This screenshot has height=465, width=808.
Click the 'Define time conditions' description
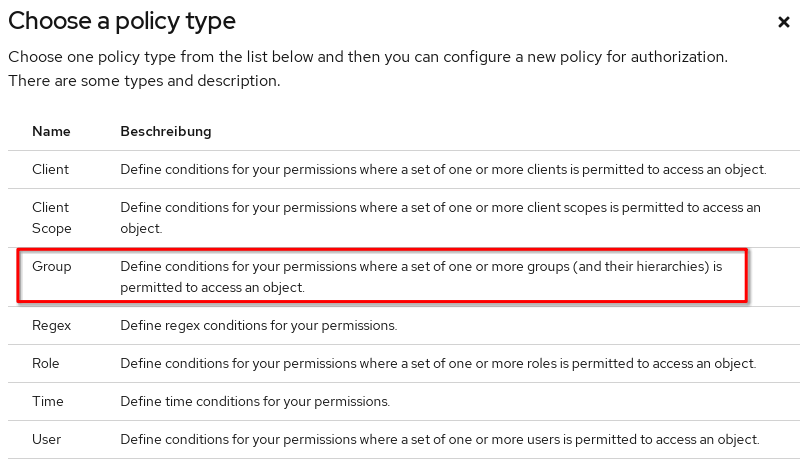tap(255, 401)
